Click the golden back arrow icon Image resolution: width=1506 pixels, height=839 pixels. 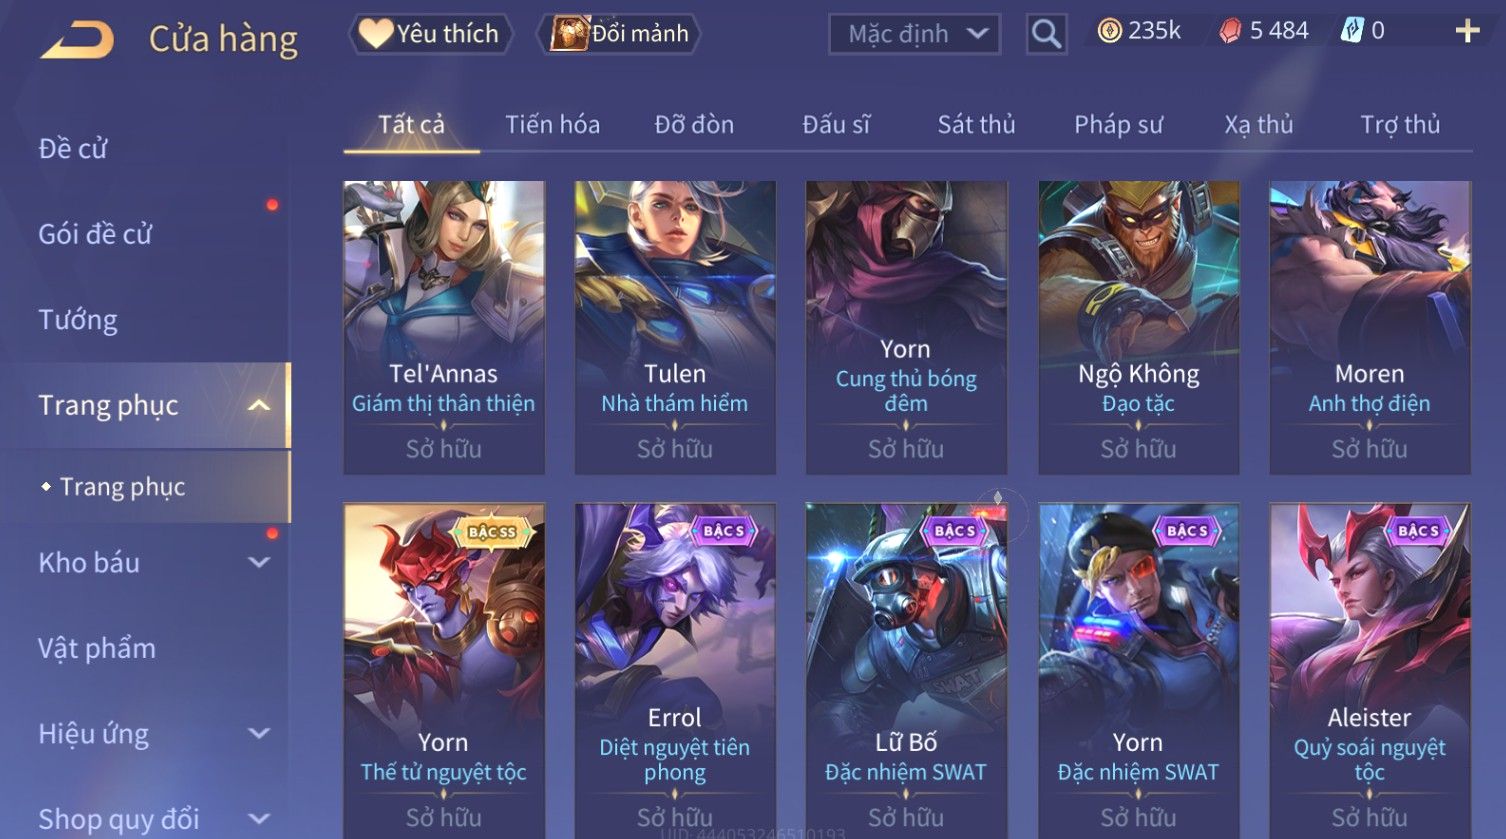coord(77,40)
